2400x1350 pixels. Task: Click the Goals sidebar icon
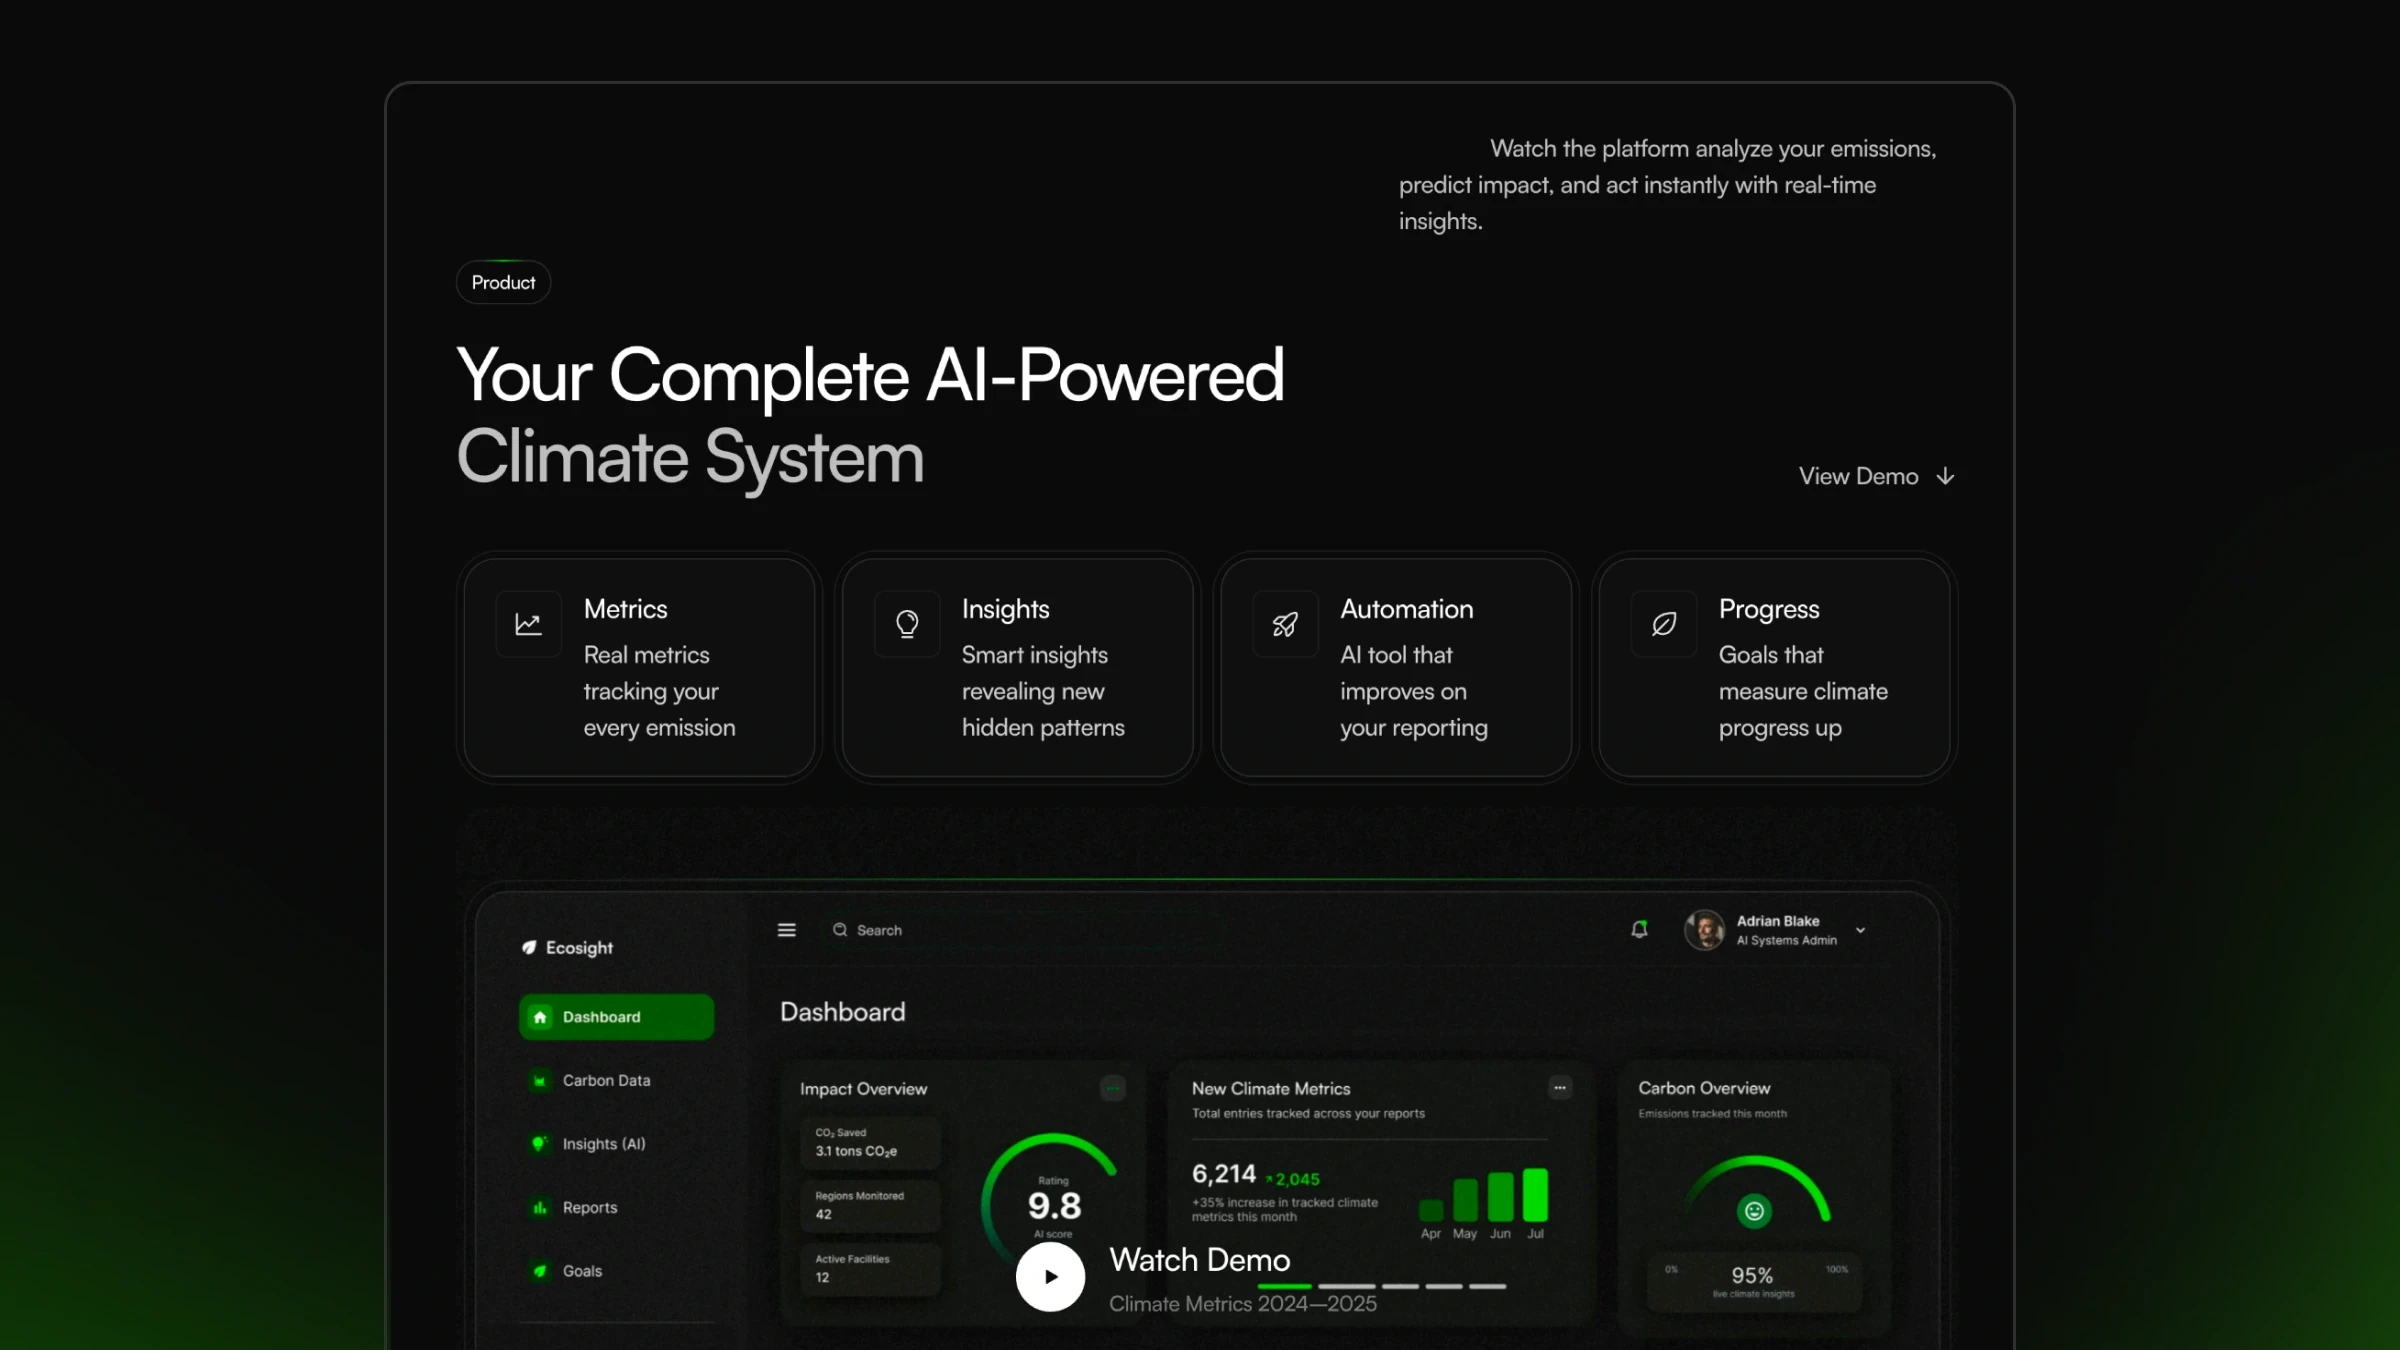point(540,1271)
